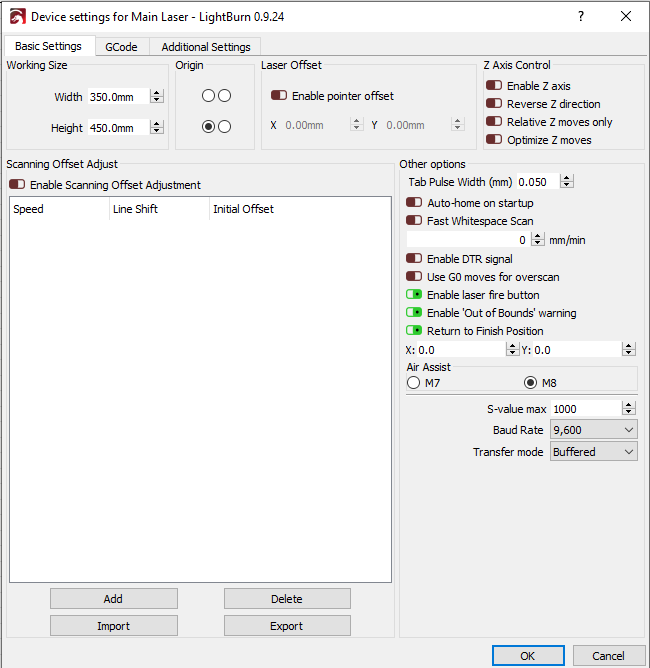Turn off Return to Finish Position

414,331
